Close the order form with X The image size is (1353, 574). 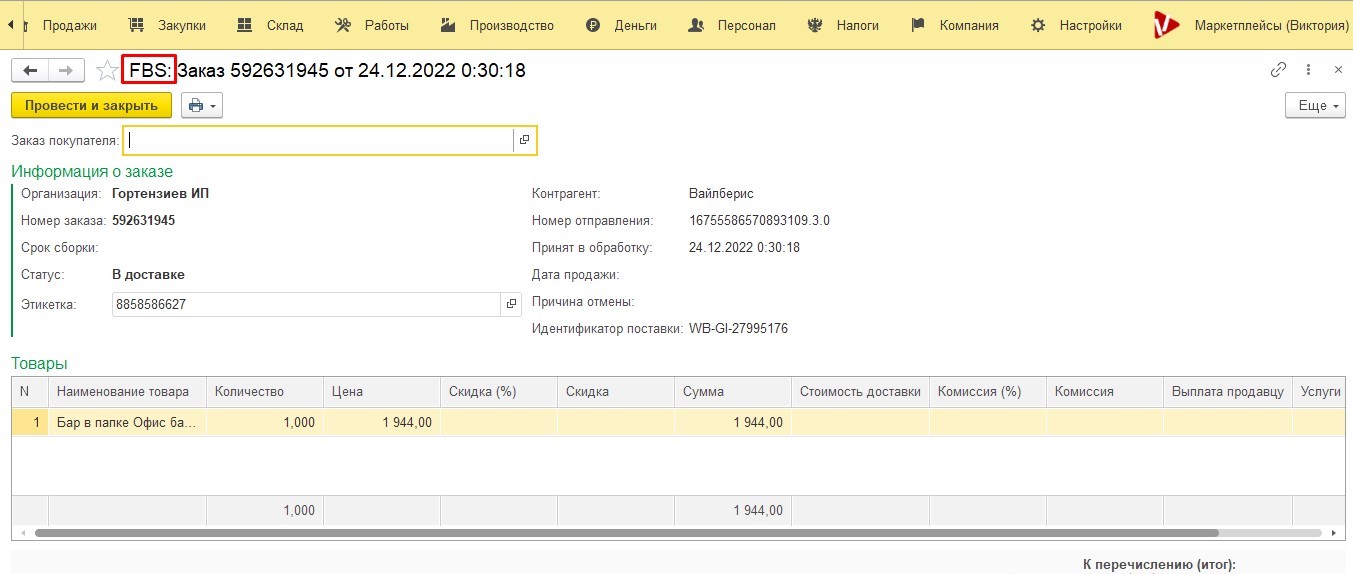pos(1338,70)
